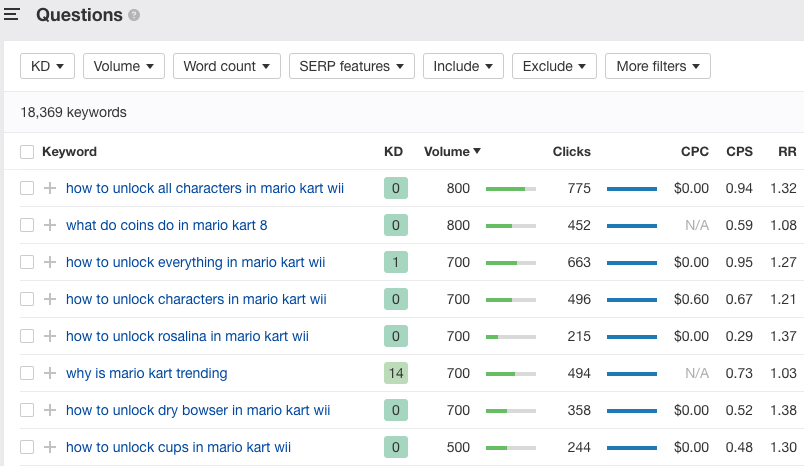This screenshot has width=804, height=466.
Task: Check the 'how to unlock all characters' row
Action: [x=27, y=188]
